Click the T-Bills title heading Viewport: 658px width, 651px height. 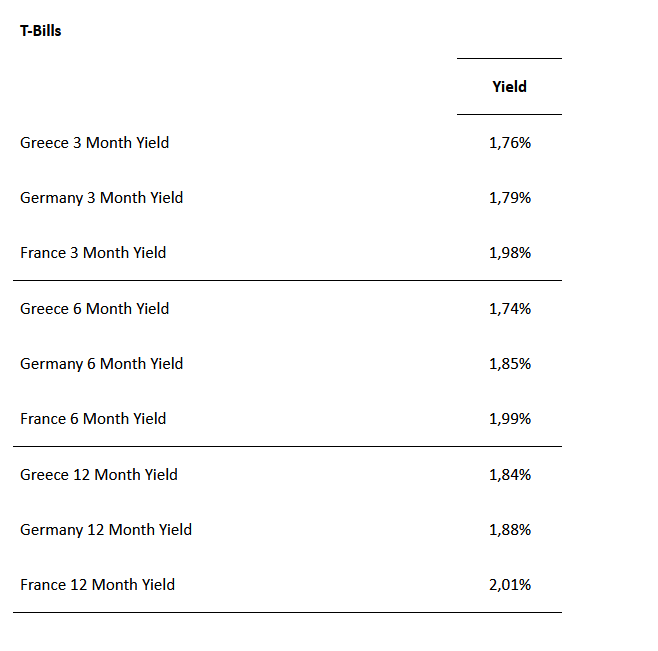point(40,31)
